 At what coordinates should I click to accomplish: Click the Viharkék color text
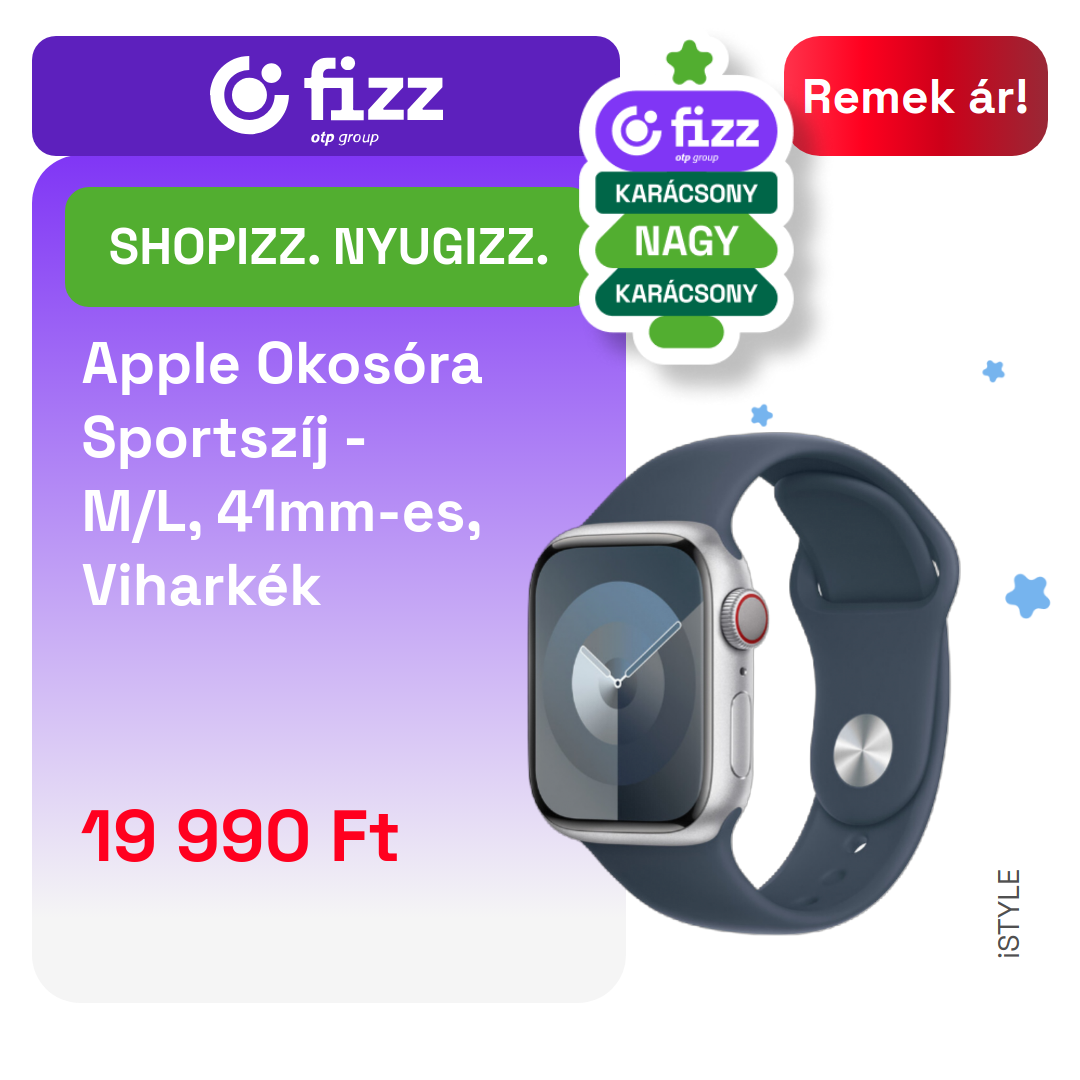click(x=202, y=585)
